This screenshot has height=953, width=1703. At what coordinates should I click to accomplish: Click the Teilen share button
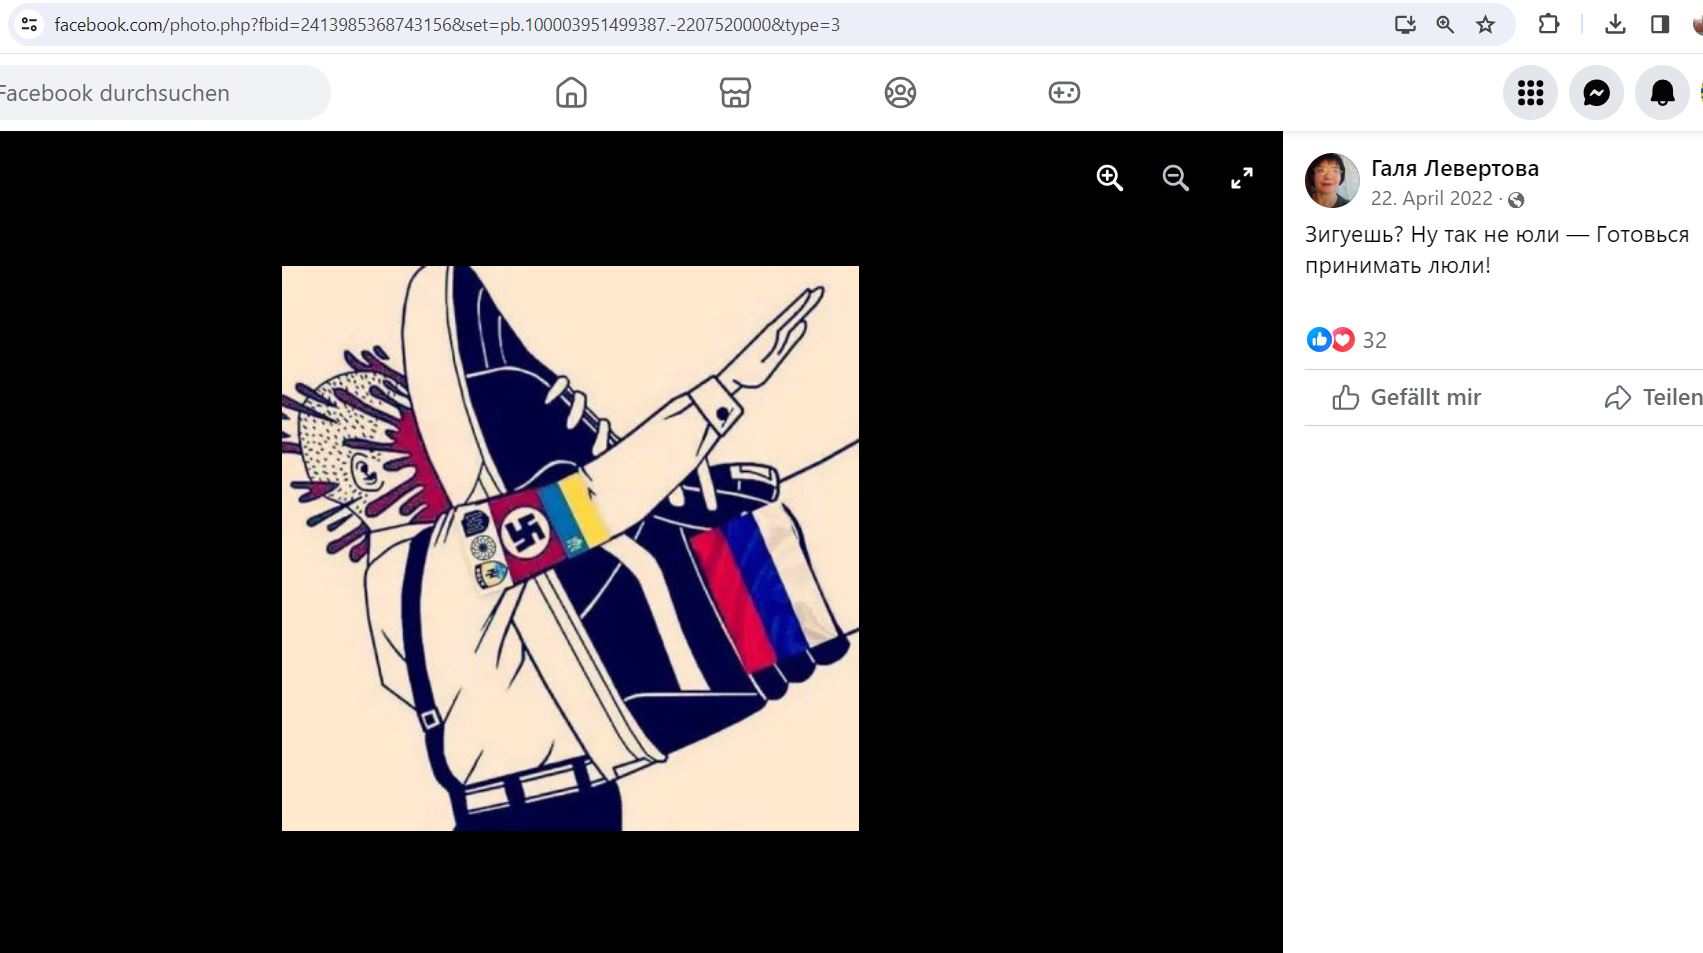pyautogui.click(x=1653, y=397)
